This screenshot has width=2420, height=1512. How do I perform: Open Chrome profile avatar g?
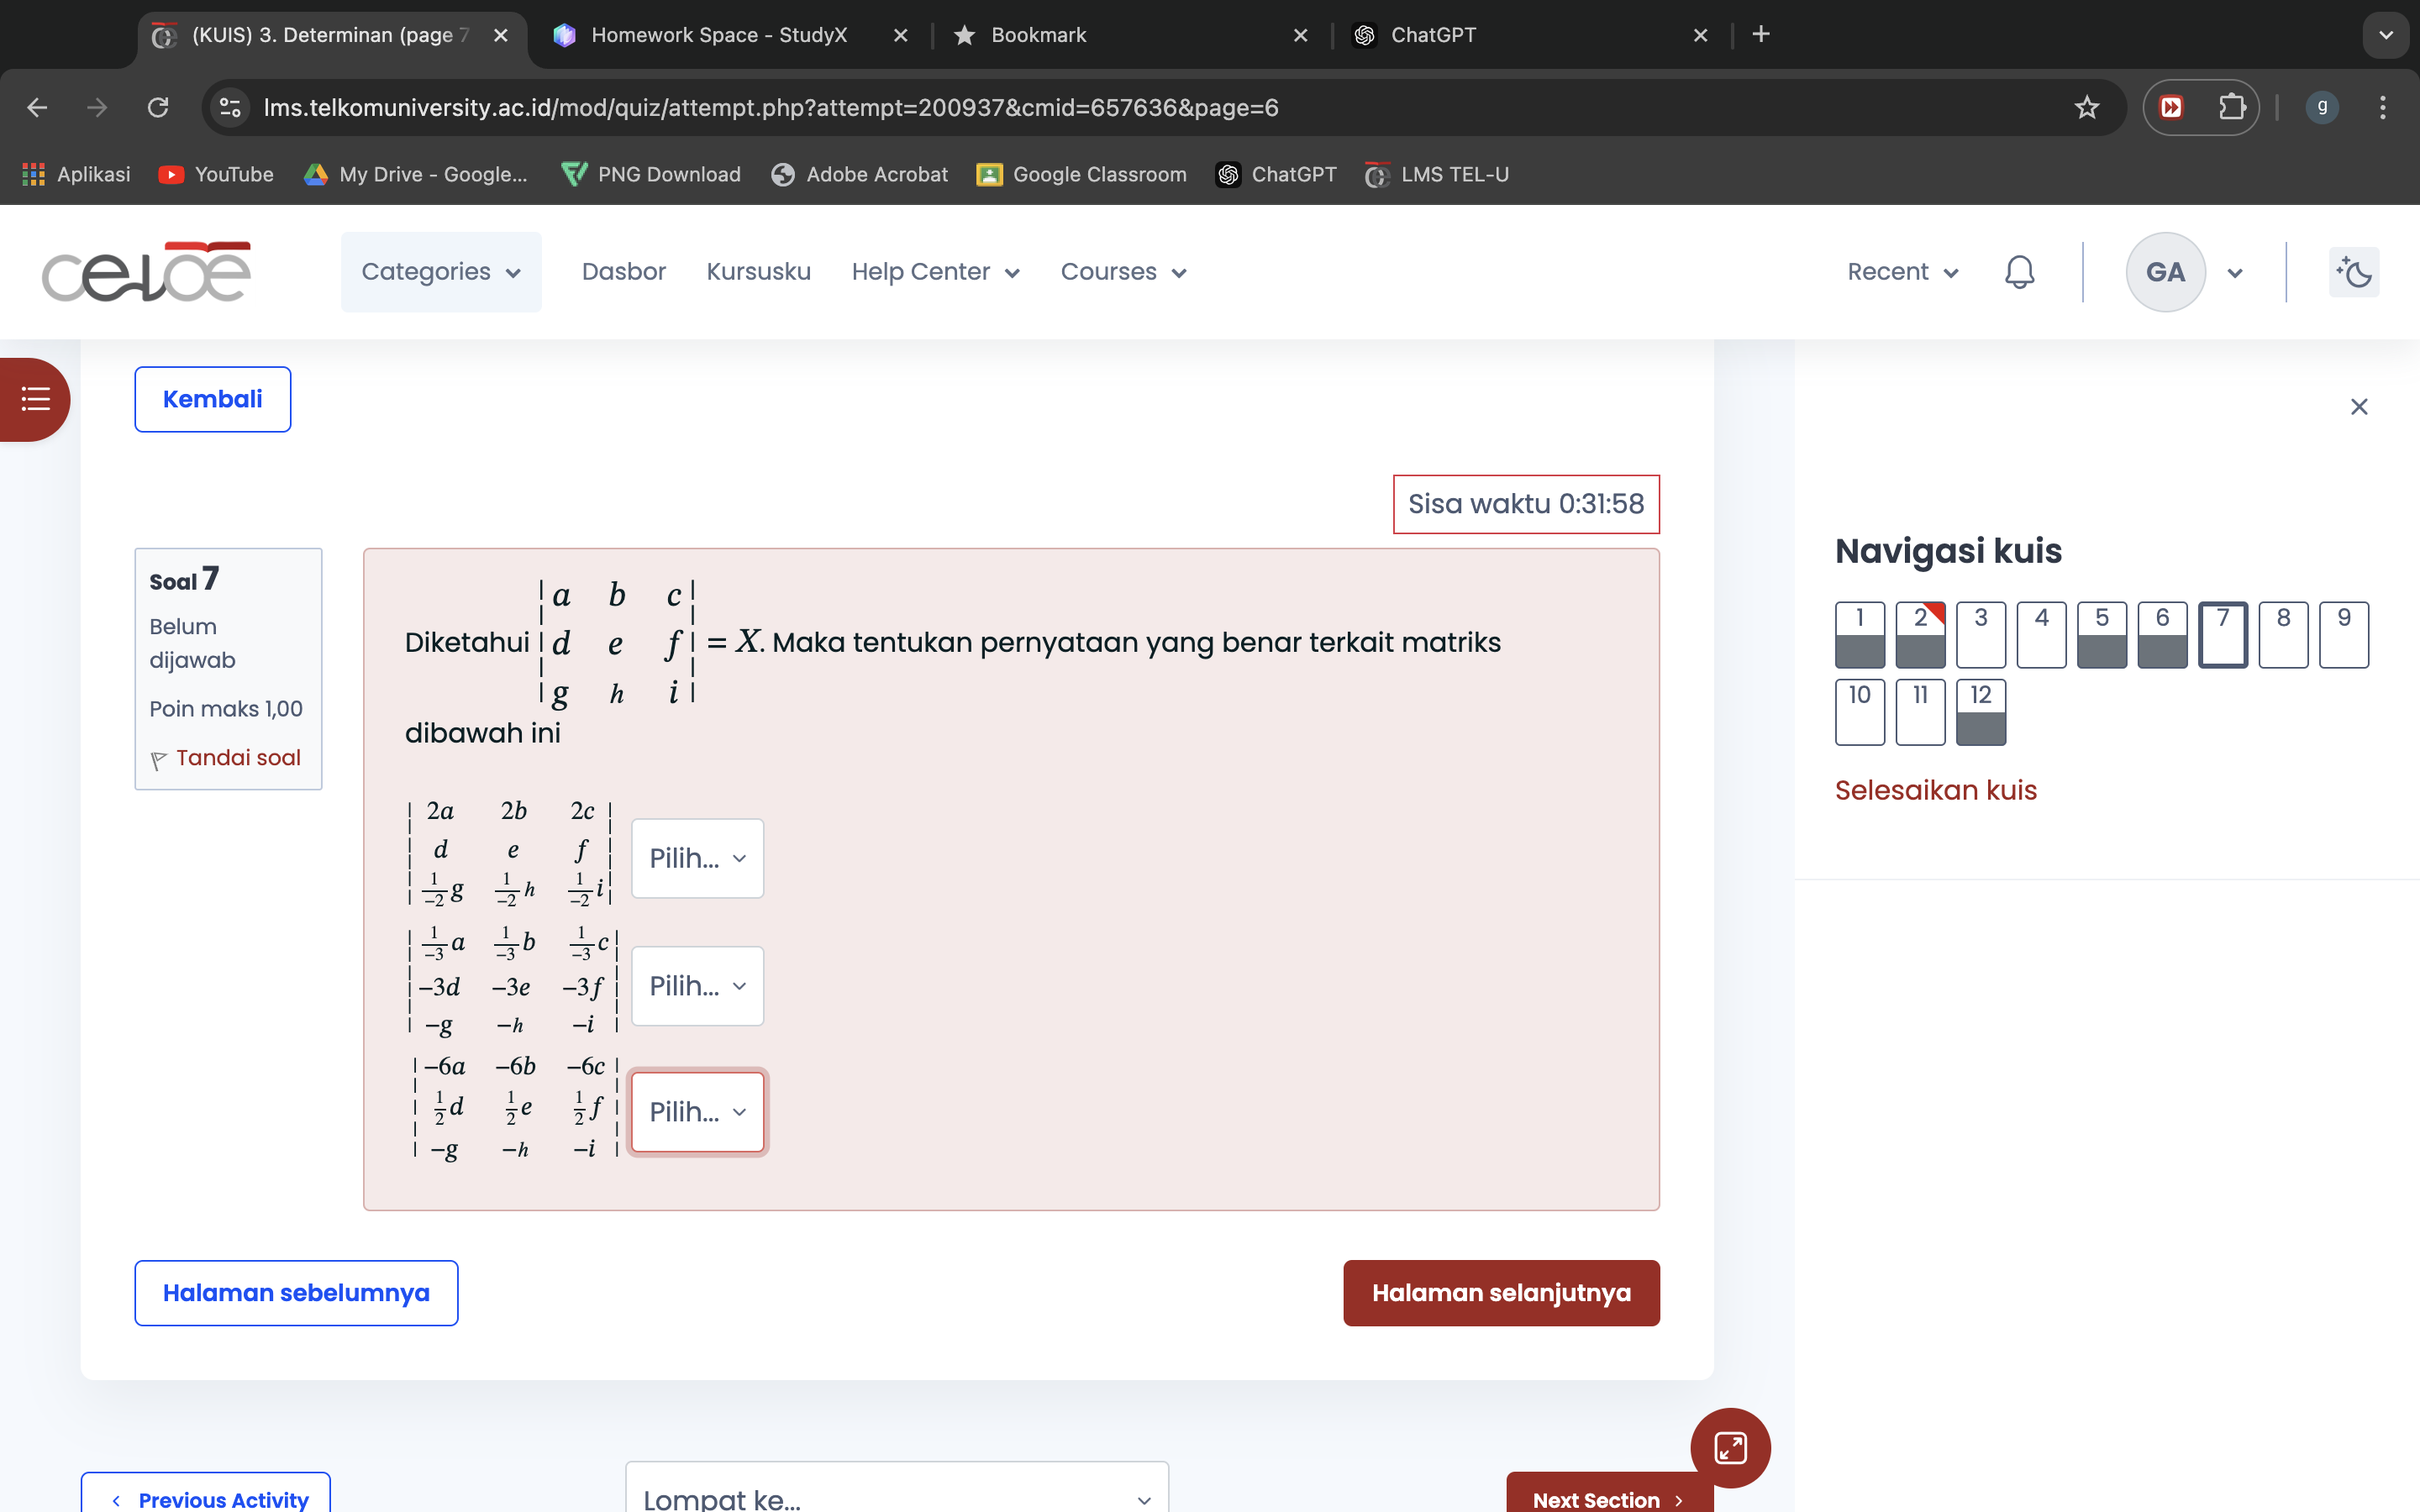[2322, 107]
